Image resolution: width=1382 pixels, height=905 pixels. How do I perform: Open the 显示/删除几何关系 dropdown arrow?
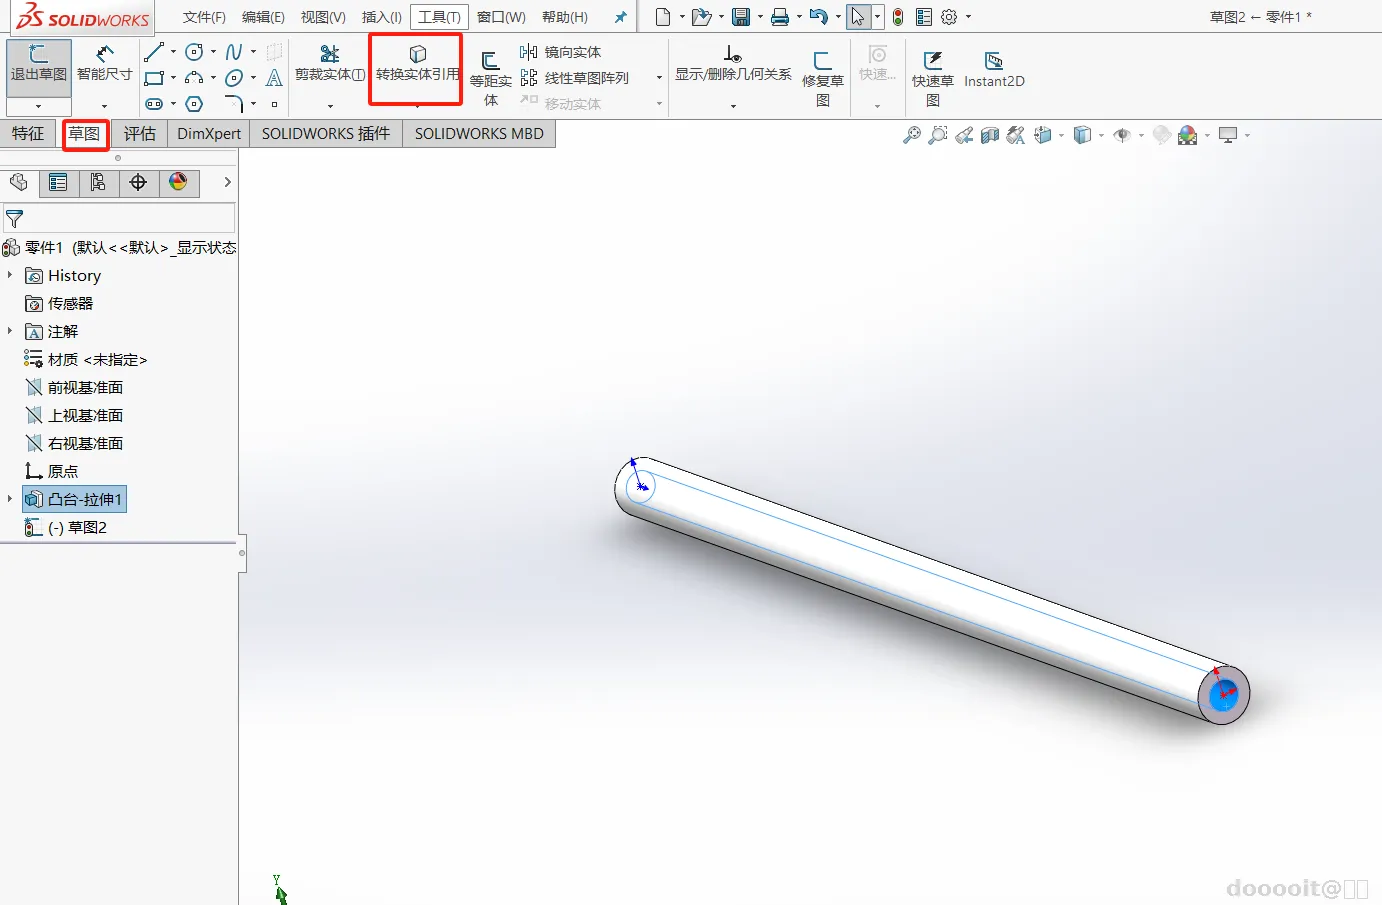tap(733, 106)
